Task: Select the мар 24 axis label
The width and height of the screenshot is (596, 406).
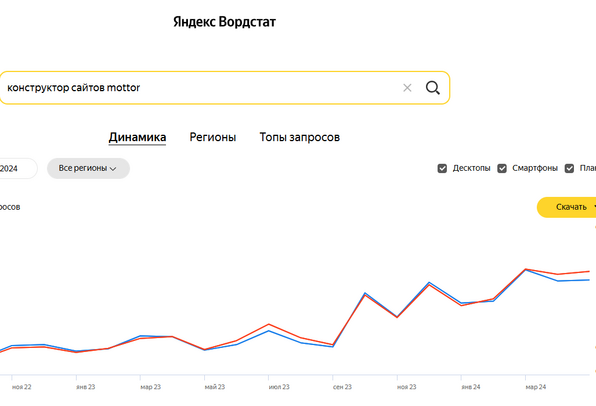Action: [536, 387]
